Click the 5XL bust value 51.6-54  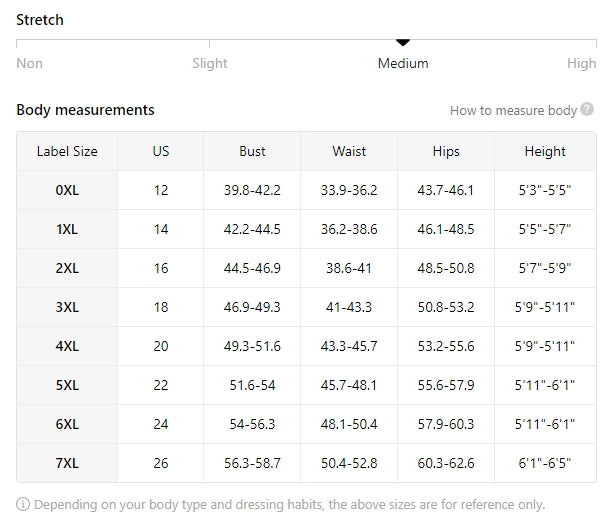pos(252,385)
